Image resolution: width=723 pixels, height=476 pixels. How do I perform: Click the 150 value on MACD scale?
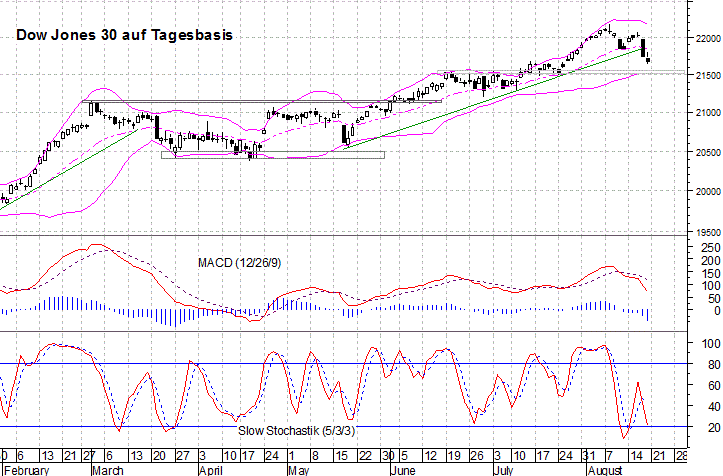[711, 274]
